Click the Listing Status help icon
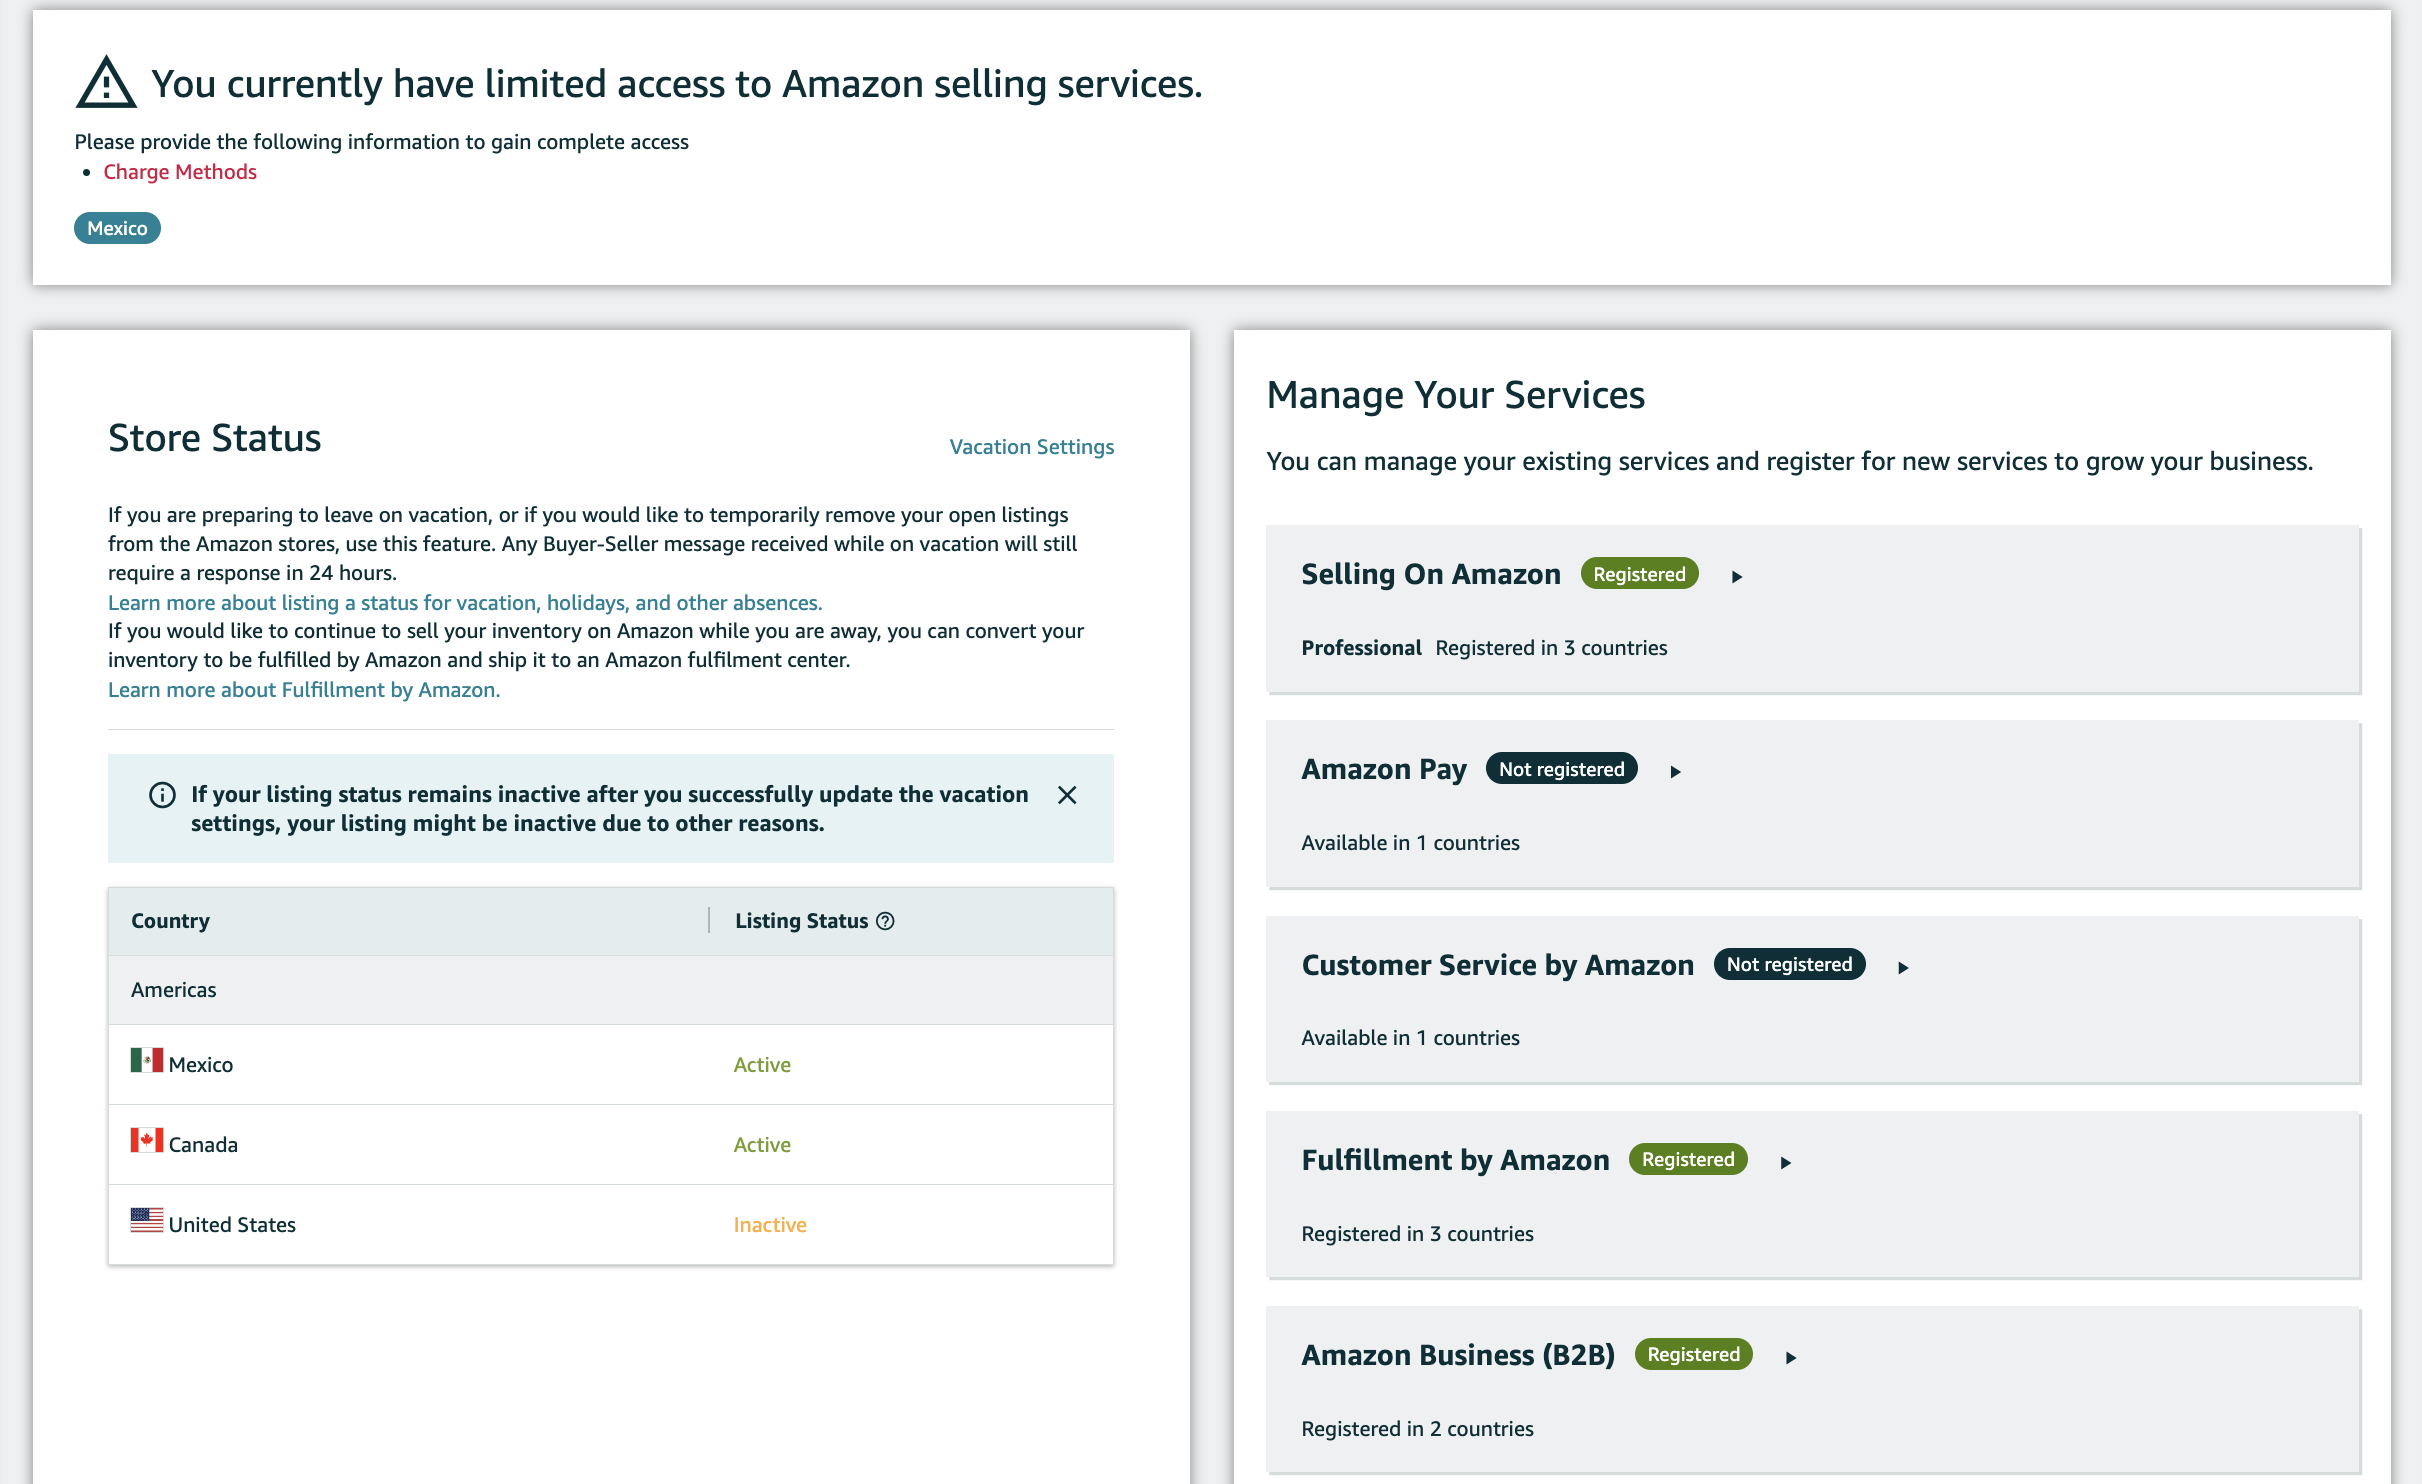 pyautogui.click(x=885, y=921)
